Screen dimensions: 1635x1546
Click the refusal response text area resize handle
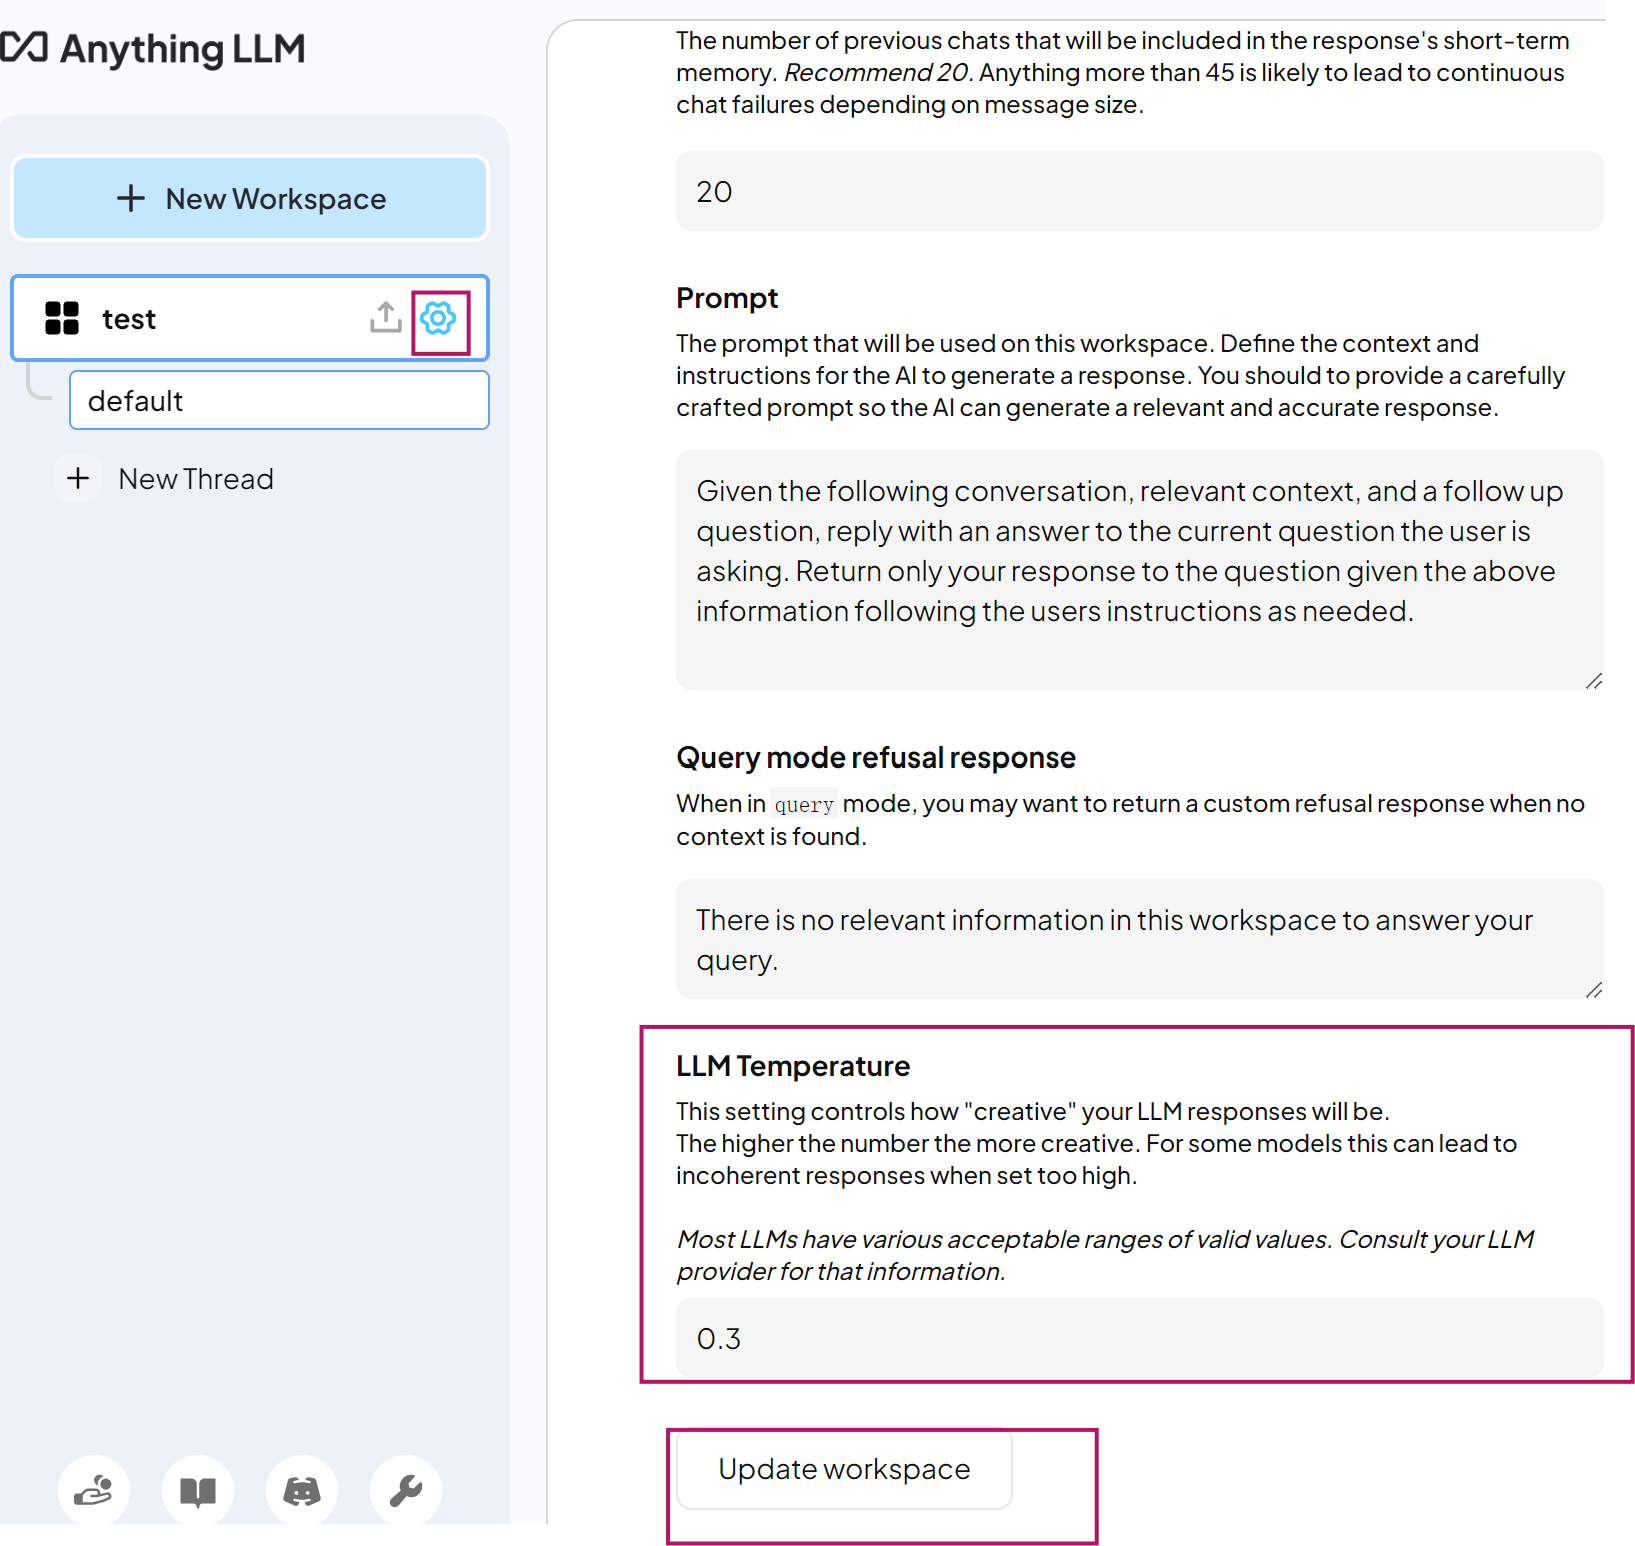pyautogui.click(x=1594, y=990)
